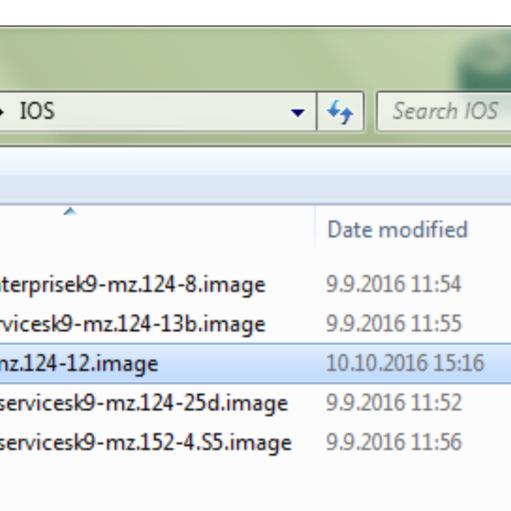
Task: Expand the breadcrumb arrow before IOS
Action: pos(2,112)
